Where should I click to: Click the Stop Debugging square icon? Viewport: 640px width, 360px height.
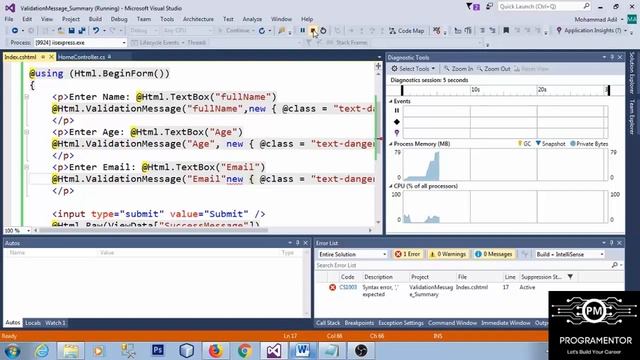[x=313, y=30]
